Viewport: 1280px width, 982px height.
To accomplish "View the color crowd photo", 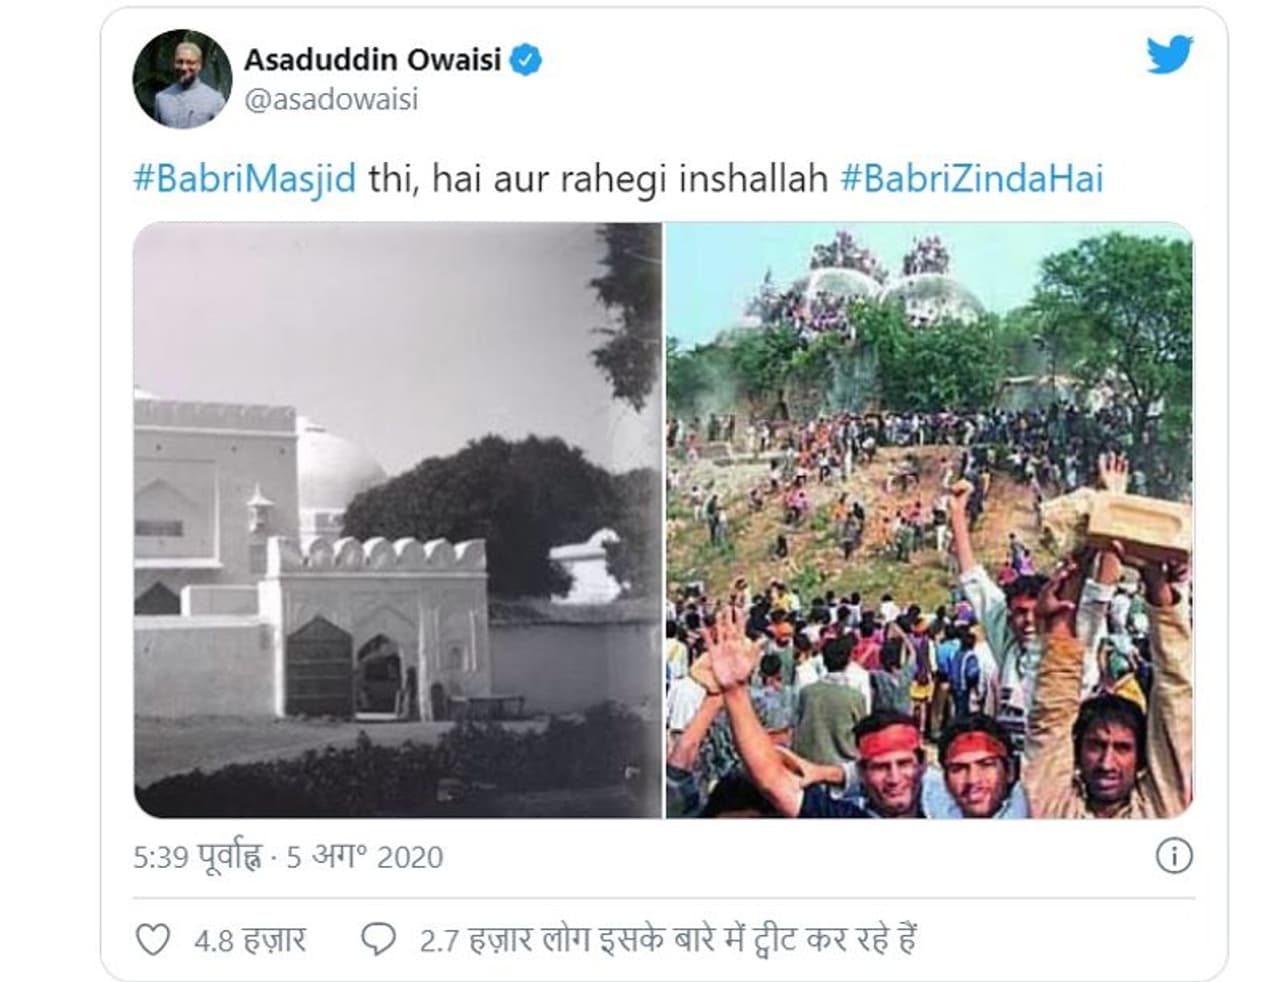I will coord(929,520).
